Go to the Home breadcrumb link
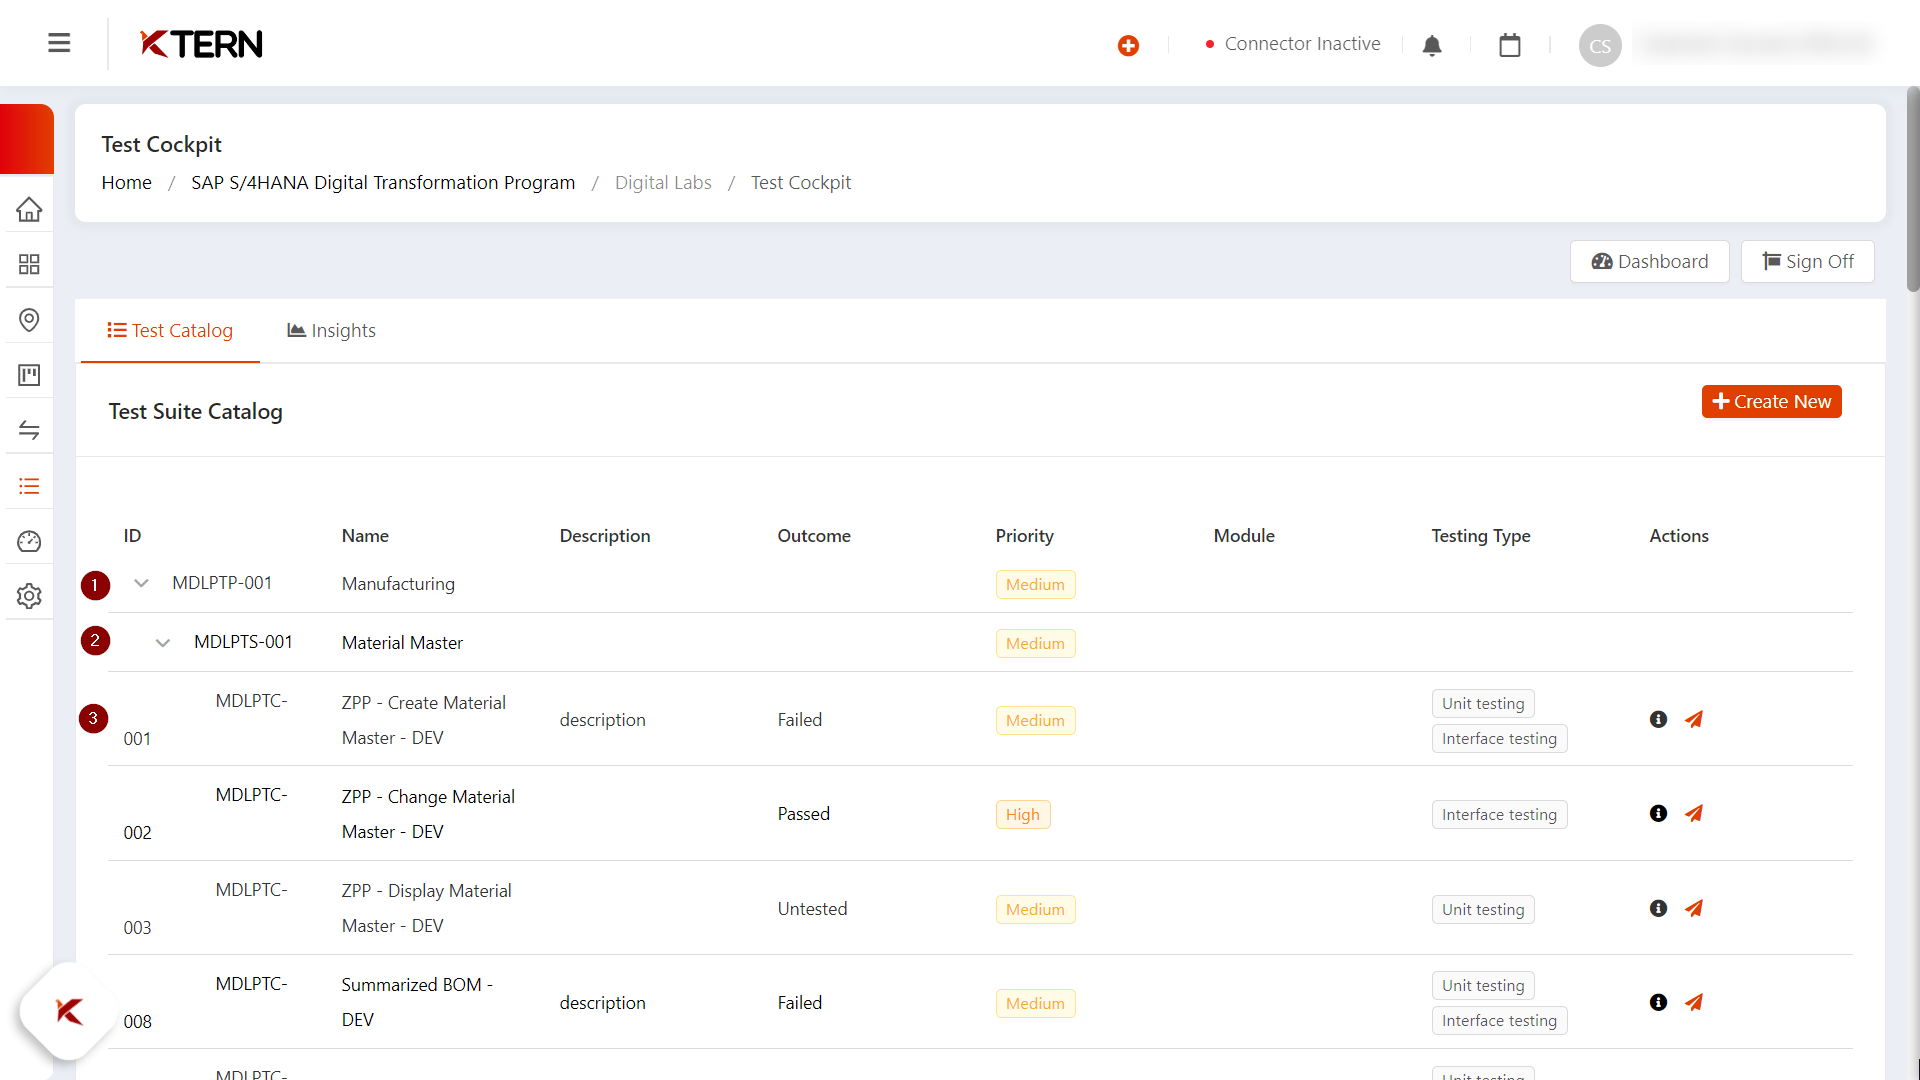This screenshot has width=1920, height=1080. tap(126, 182)
